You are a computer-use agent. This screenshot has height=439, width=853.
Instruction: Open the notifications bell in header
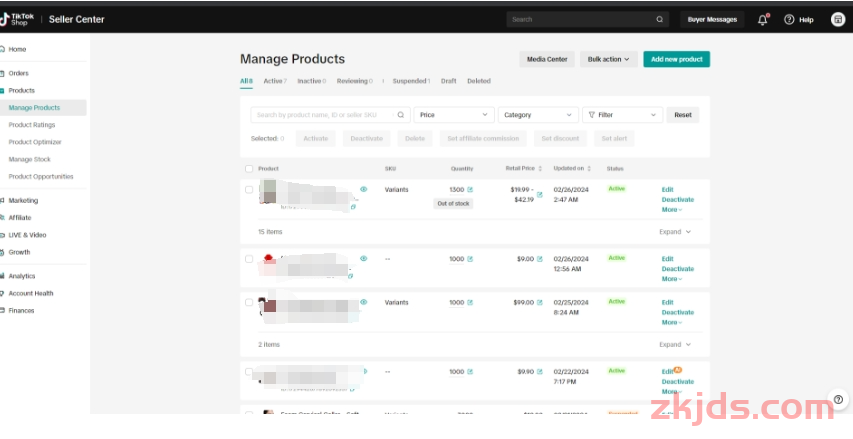[763, 19]
